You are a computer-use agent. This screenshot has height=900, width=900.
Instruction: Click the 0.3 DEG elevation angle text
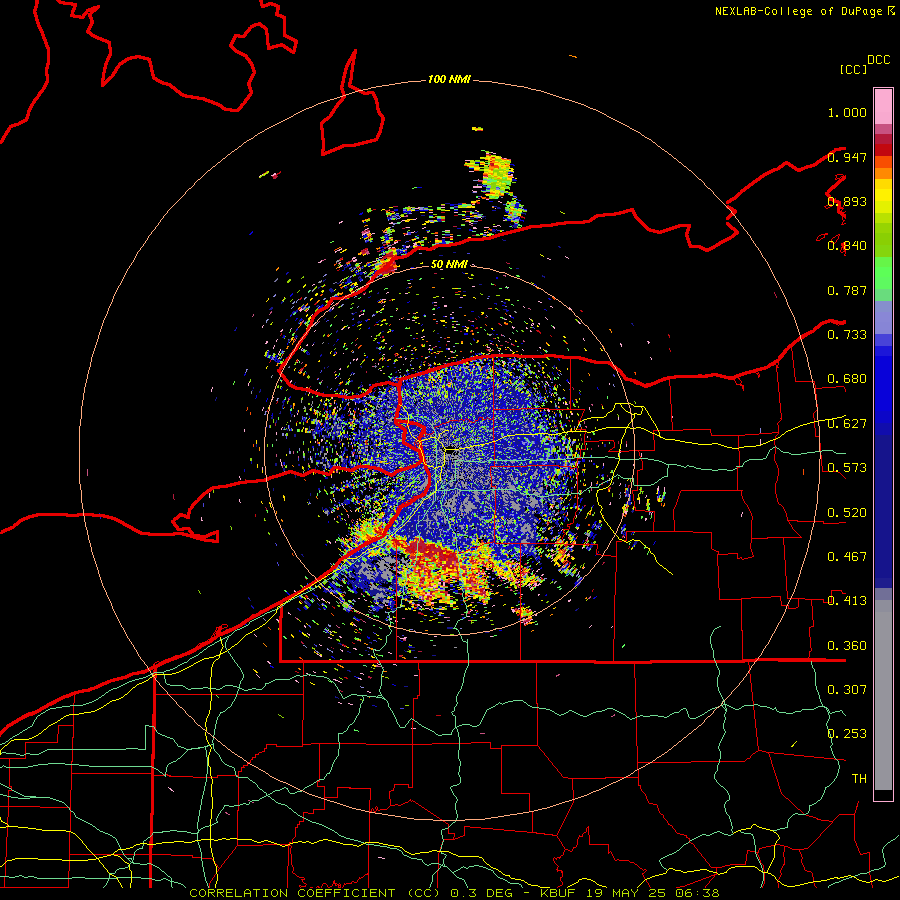(x=482, y=893)
